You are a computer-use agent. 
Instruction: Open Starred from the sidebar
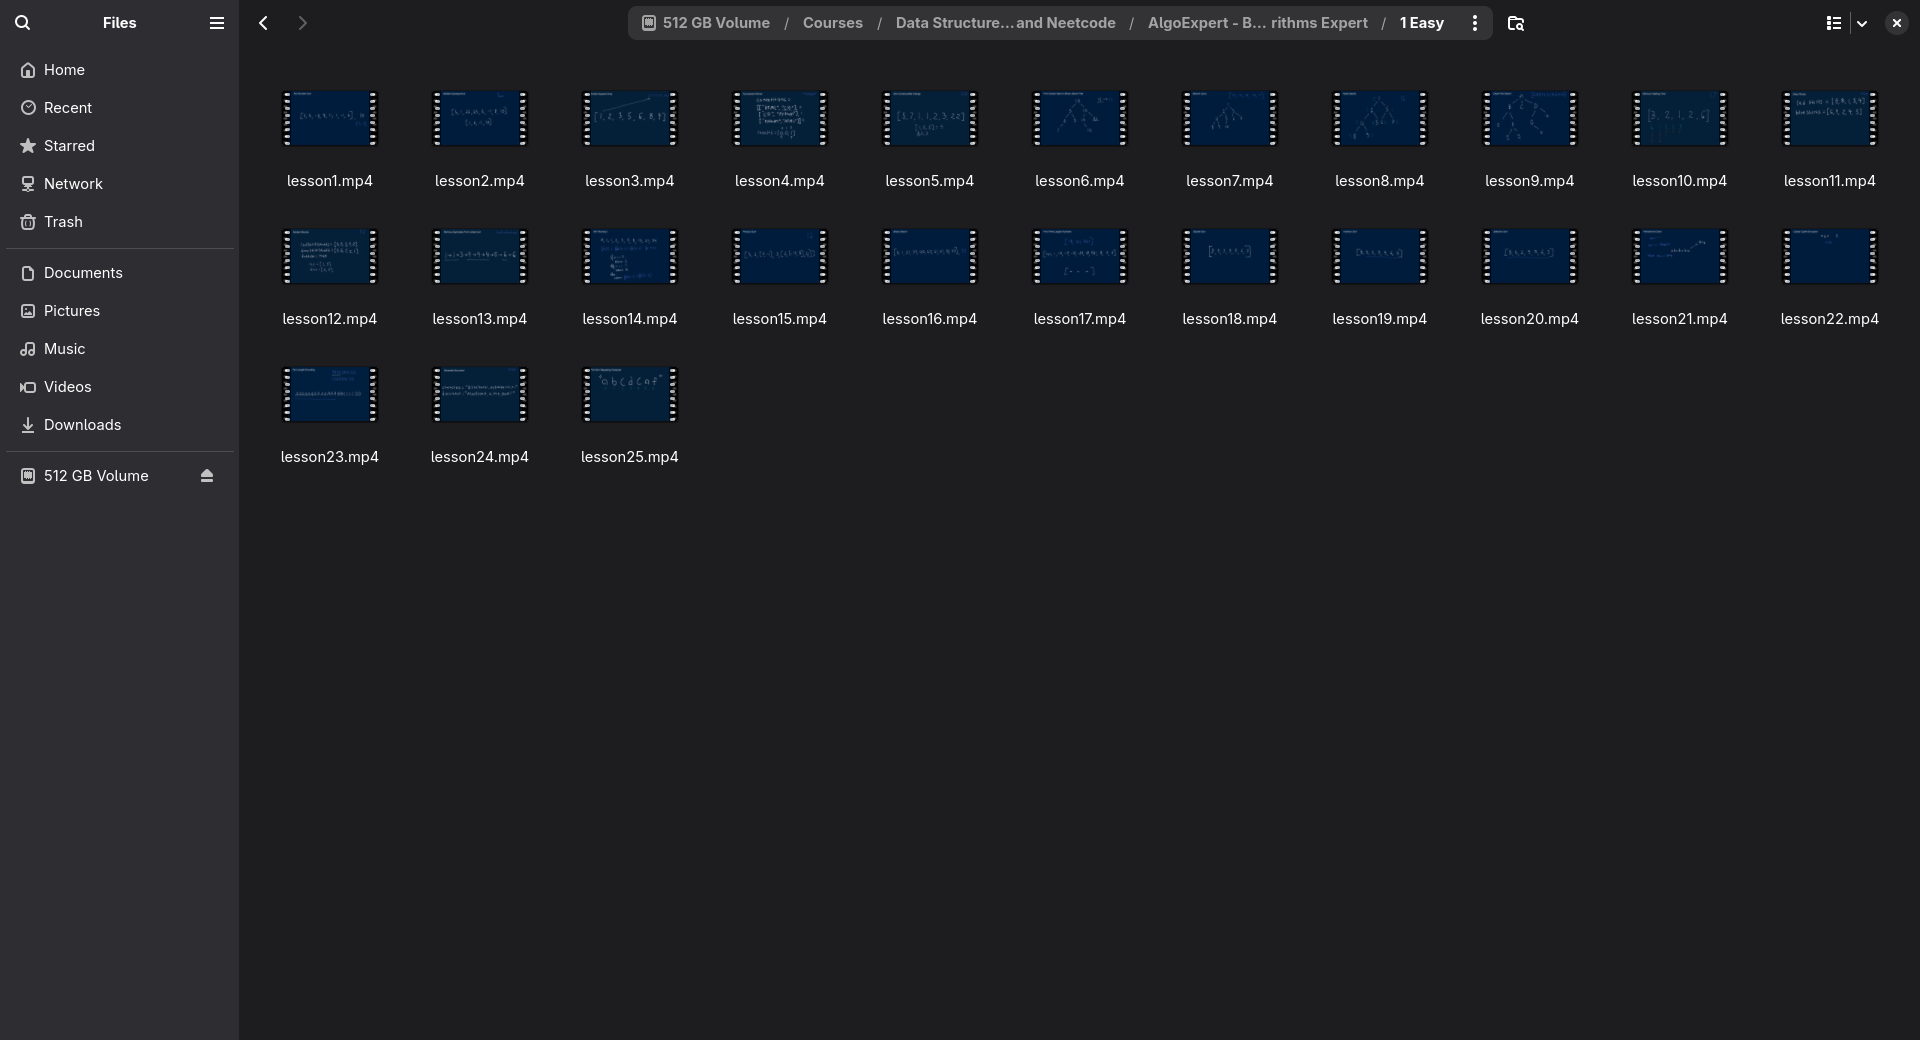point(69,146)
